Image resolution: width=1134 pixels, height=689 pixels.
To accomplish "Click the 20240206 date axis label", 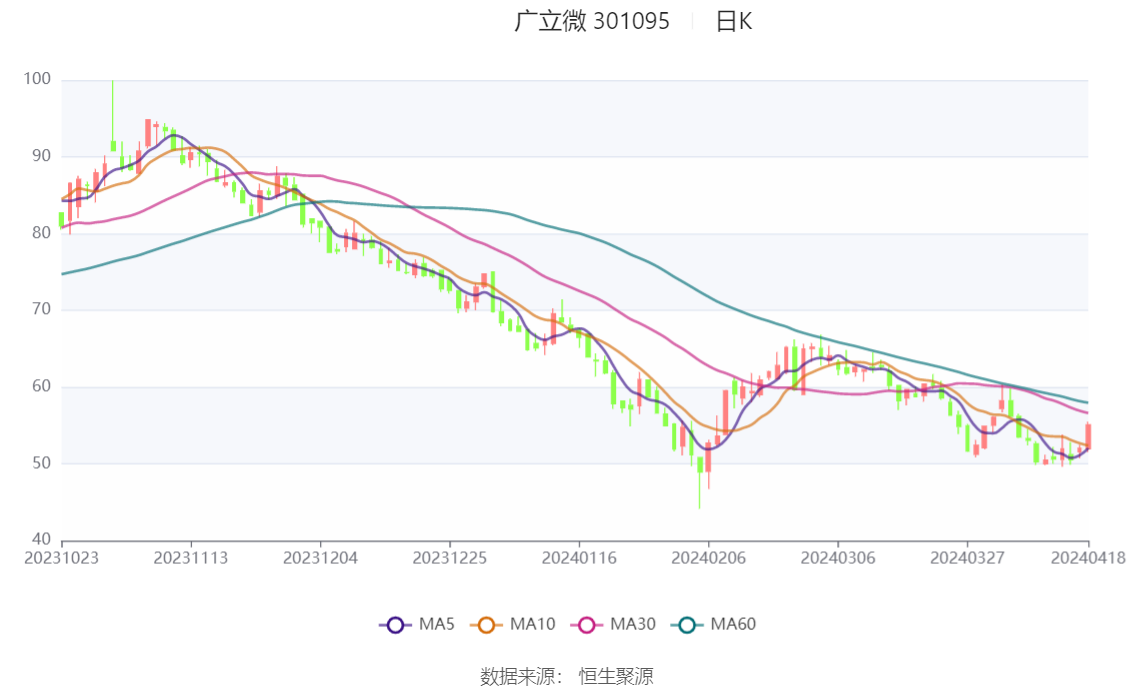I will (709, 558).
